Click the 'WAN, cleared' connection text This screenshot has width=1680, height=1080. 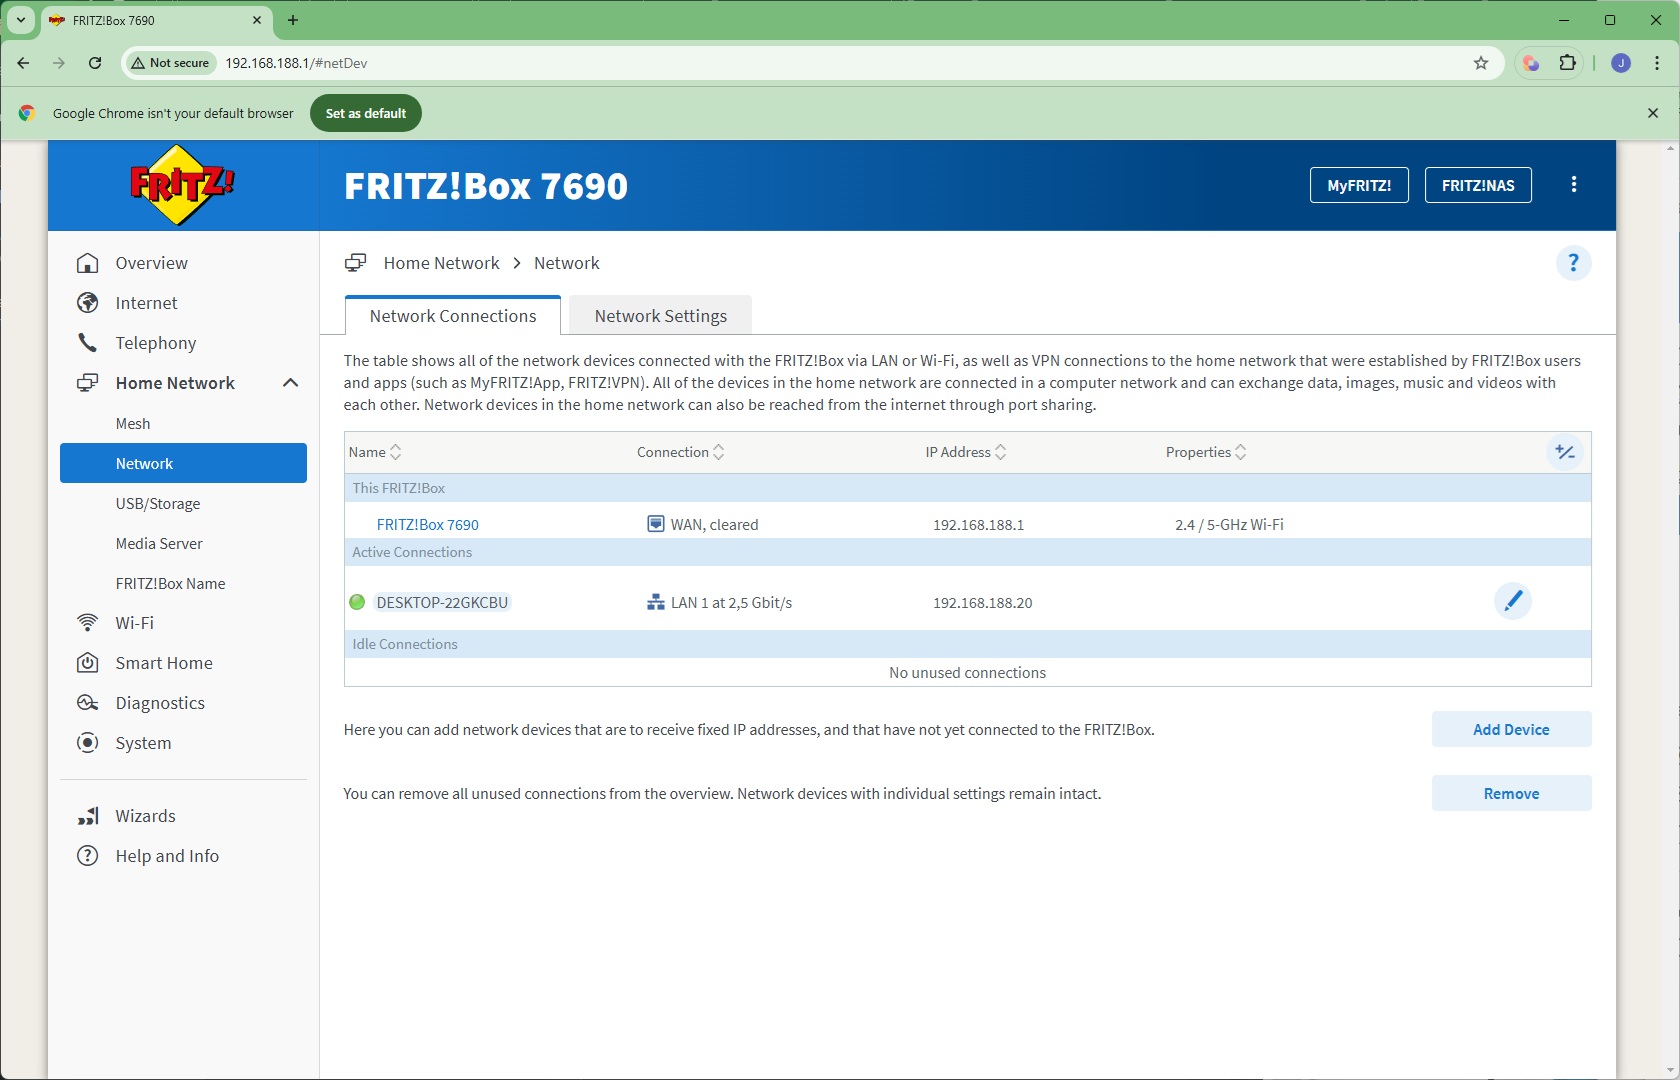click(714, 524)
